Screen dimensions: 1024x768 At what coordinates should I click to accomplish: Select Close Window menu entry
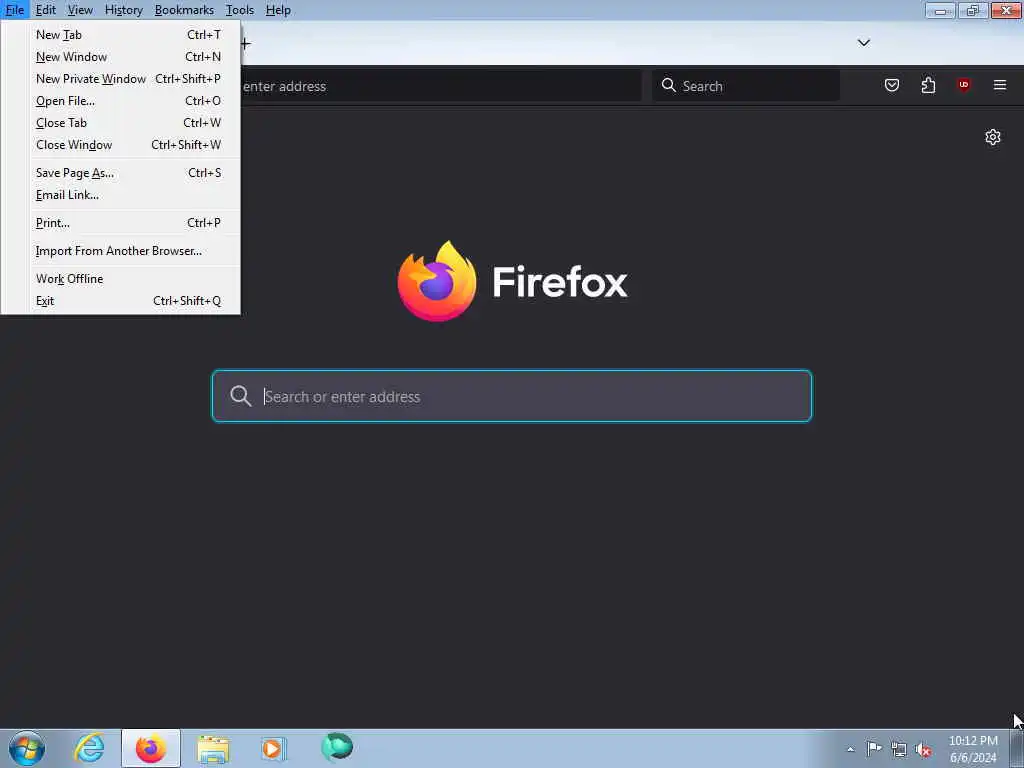click(x=121, y=145)
